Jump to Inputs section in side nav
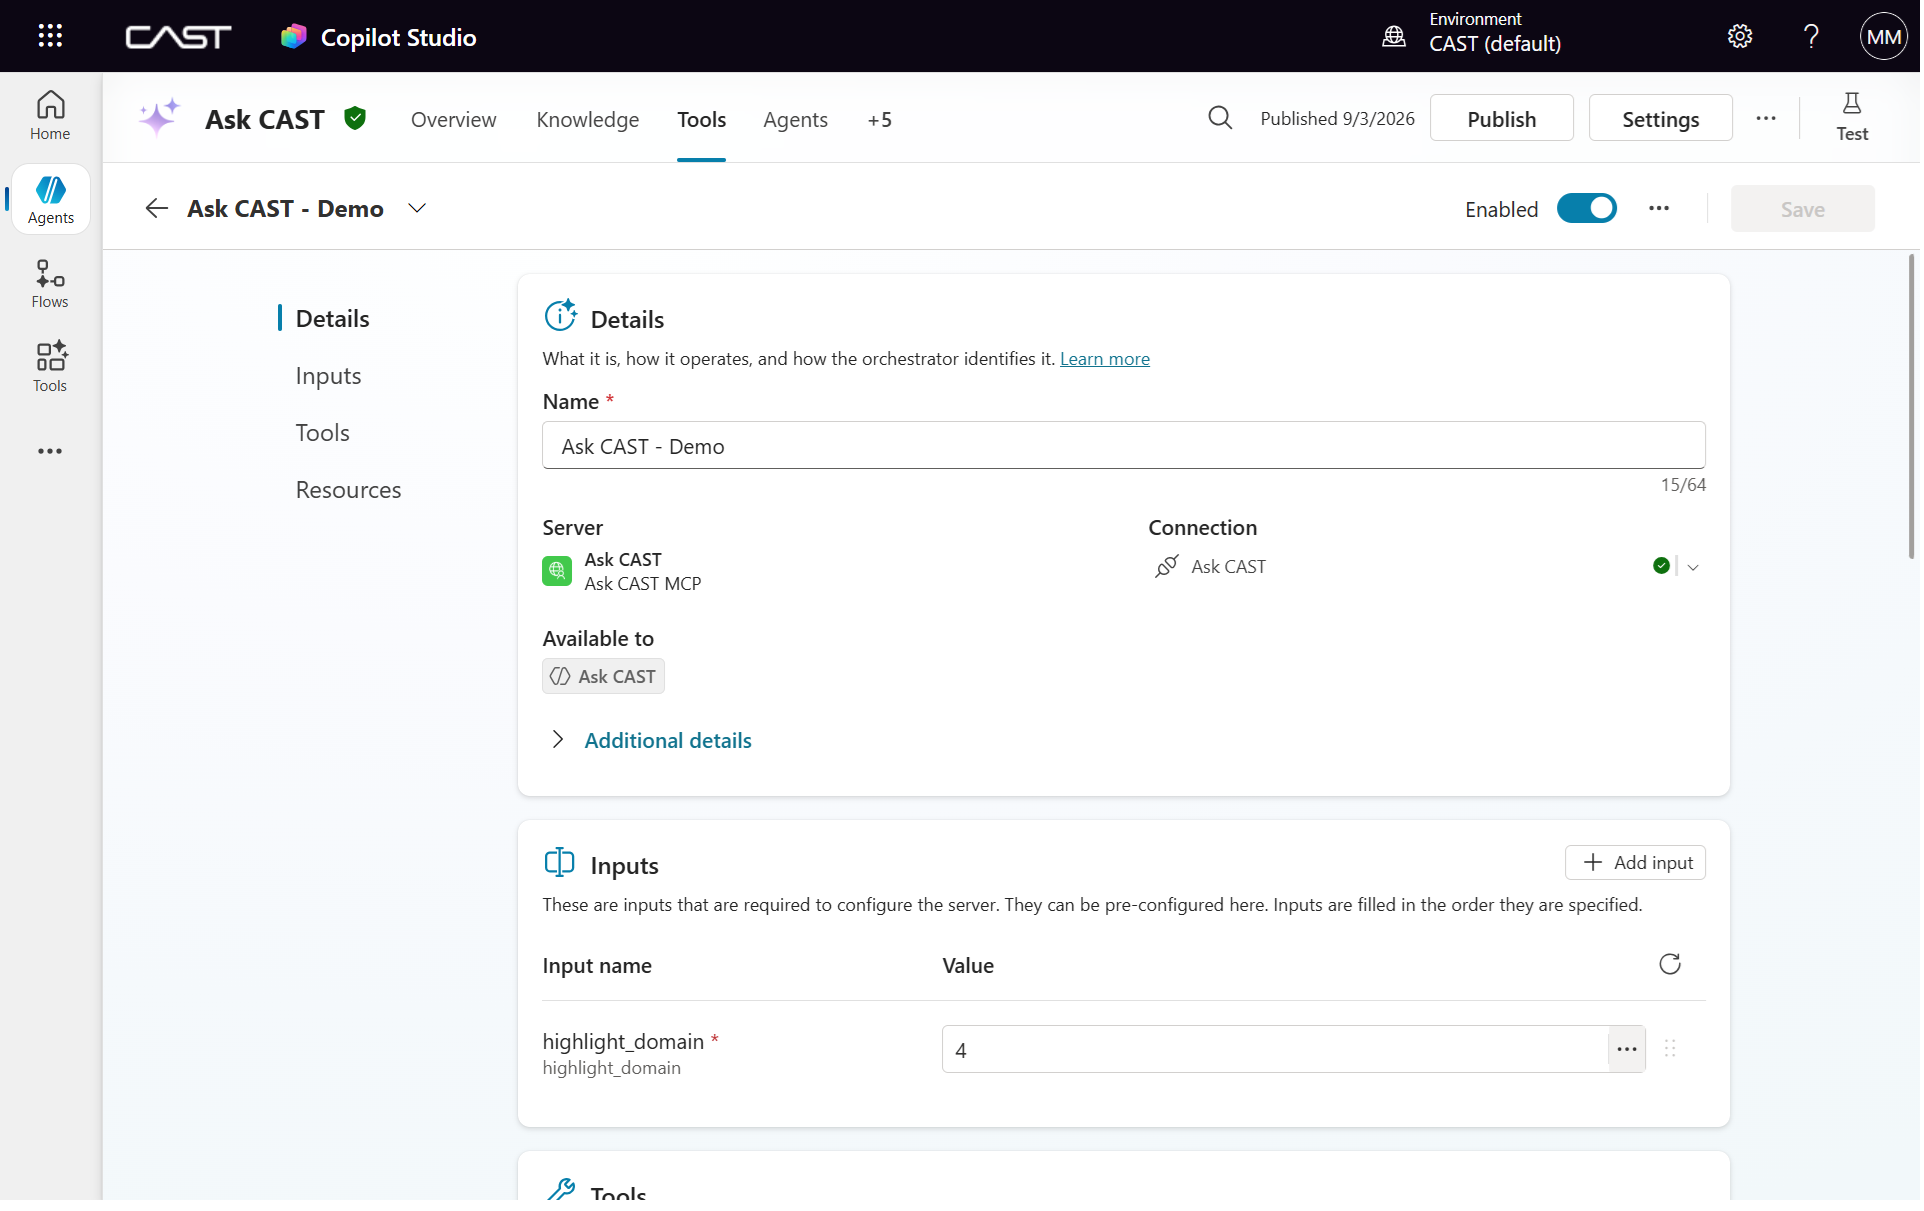 (329, 376)
